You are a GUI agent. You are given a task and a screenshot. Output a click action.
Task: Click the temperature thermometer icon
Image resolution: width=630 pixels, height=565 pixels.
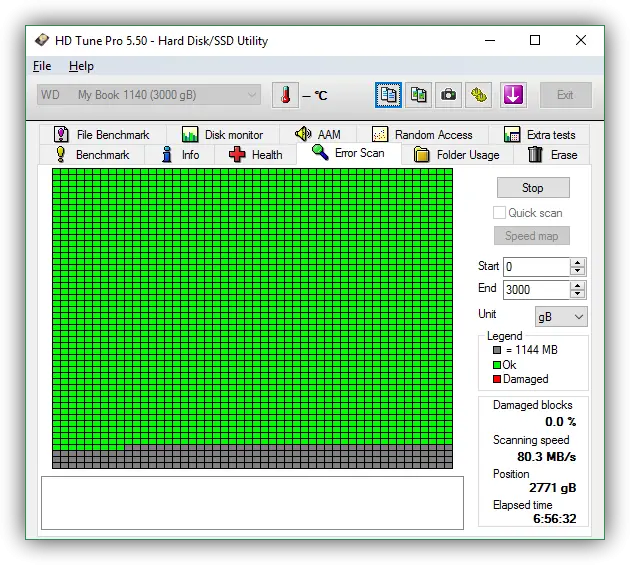point(285,95)
